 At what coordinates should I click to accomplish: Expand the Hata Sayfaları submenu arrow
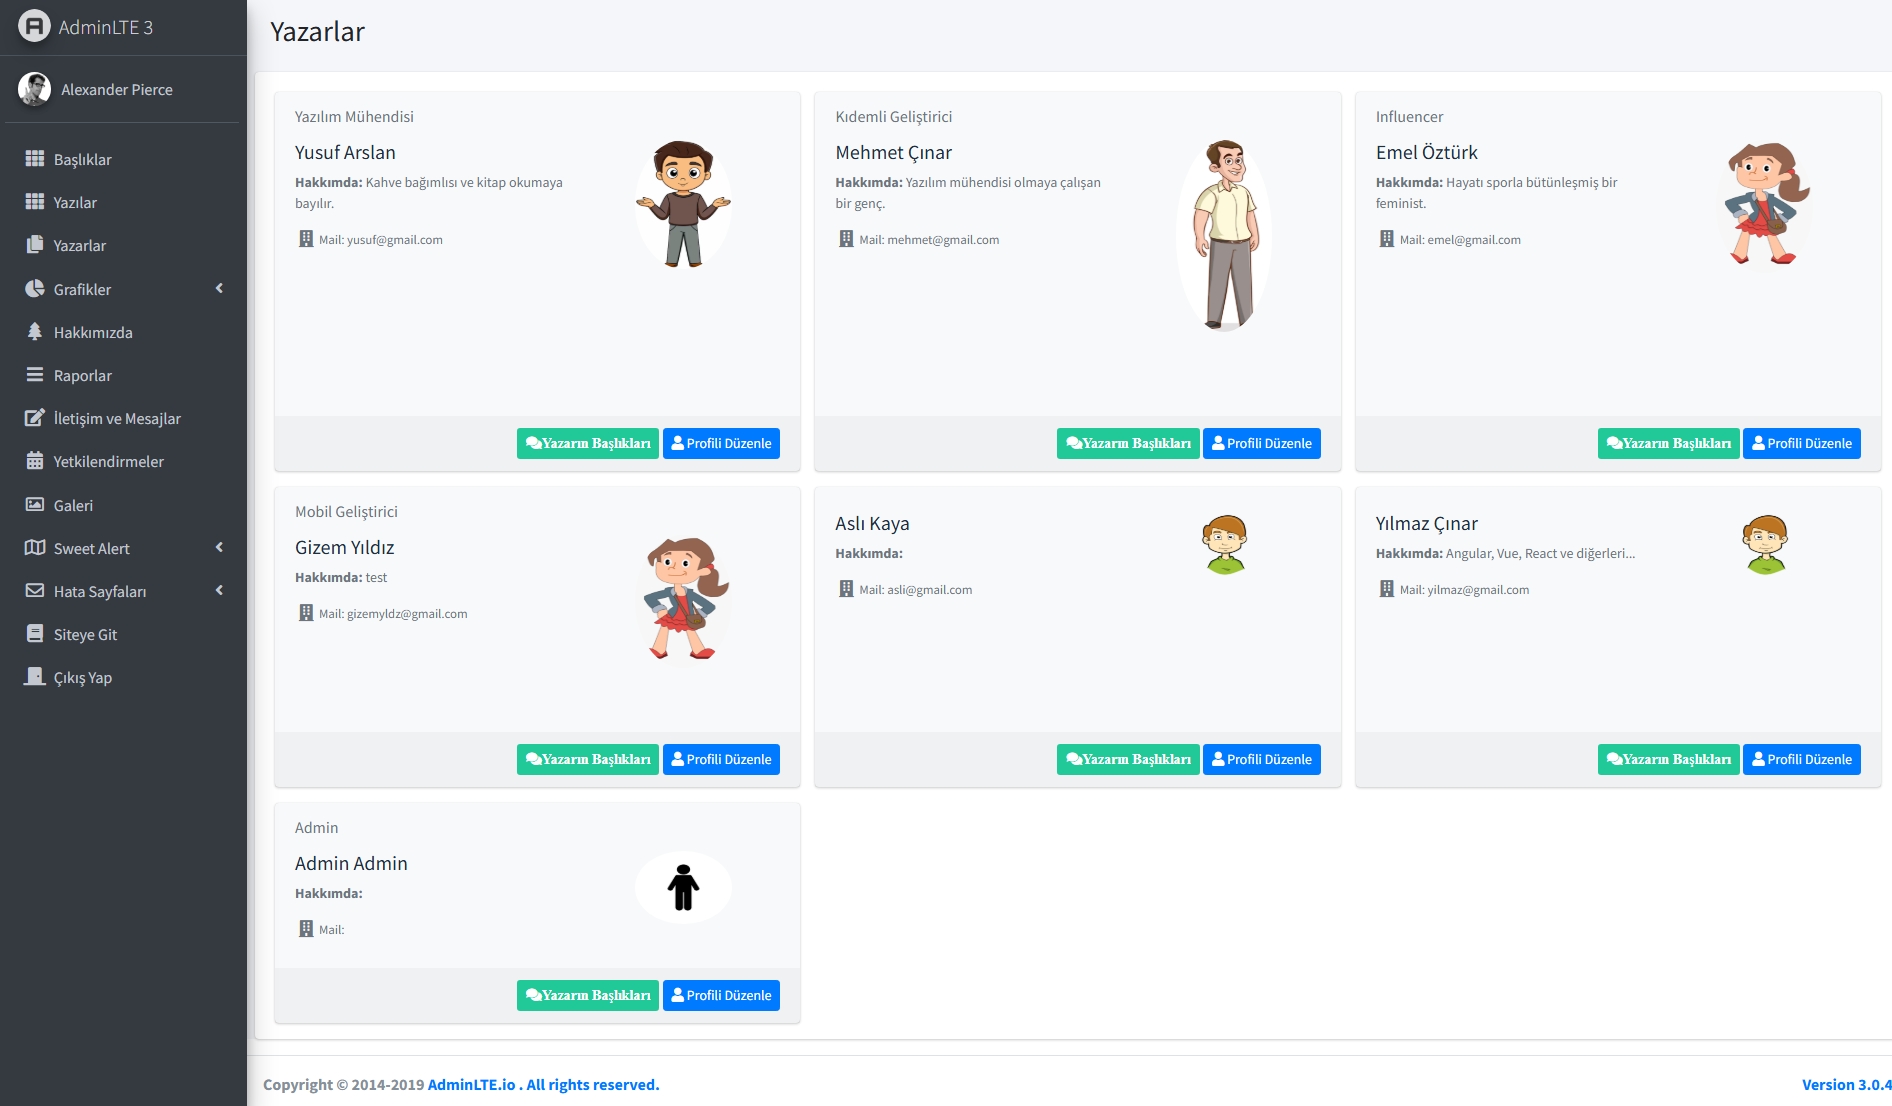(x=219, y=591)
